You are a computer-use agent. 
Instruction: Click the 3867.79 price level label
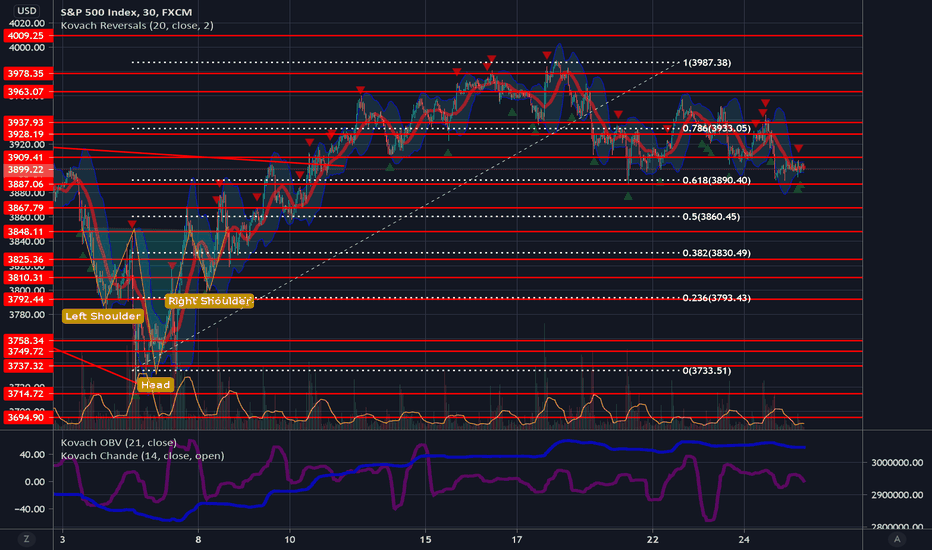28,208
